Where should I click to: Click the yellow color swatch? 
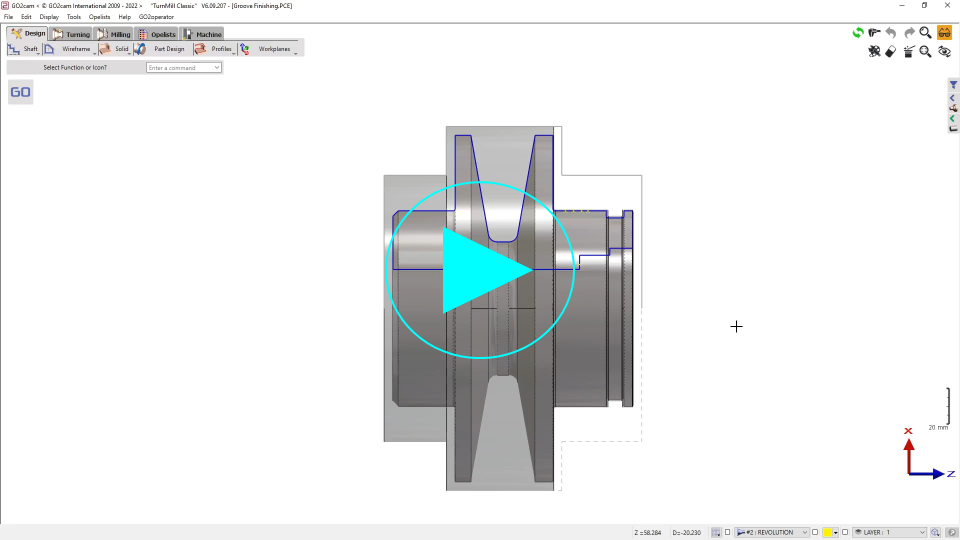coord(828,533)
